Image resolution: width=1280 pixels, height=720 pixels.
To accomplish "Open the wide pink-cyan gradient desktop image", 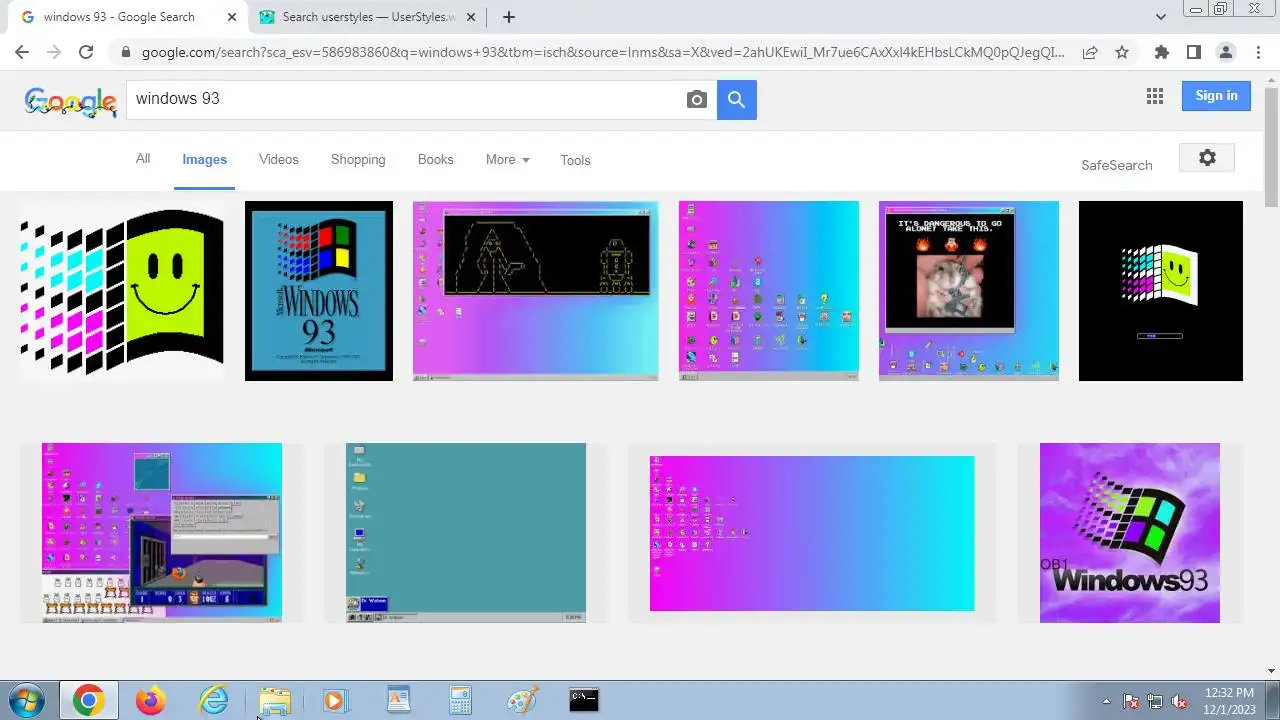I will coord(812,533).
